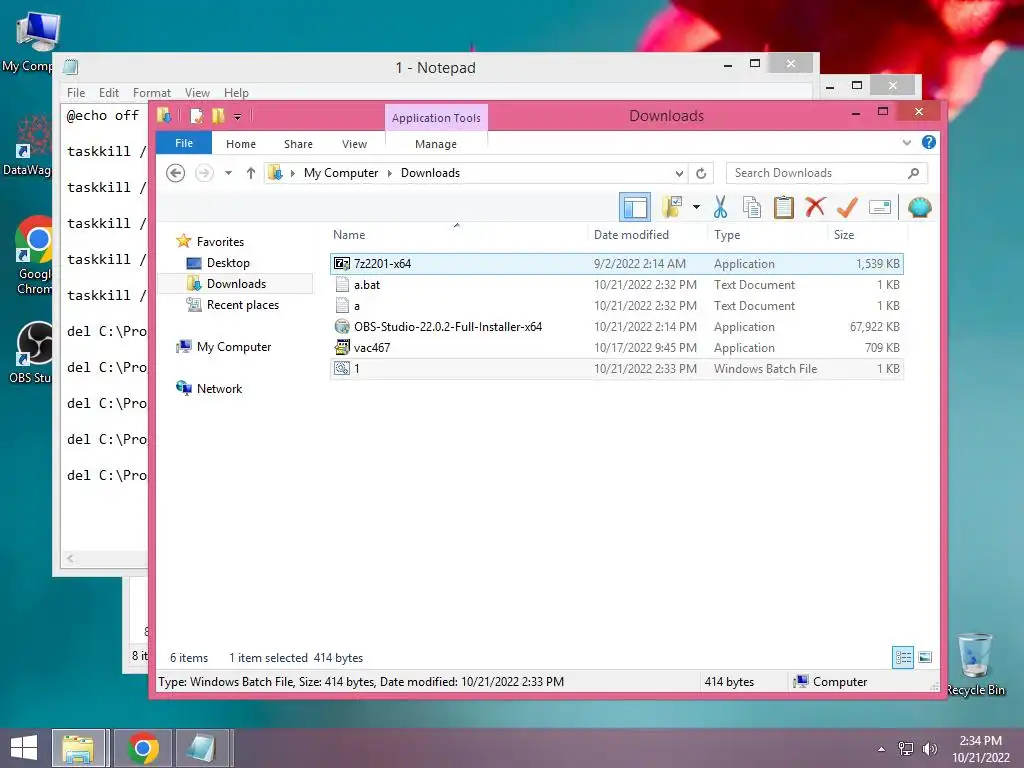The width and height of the screenshot is (1024, 768).
Task: Switch to the Home ribbon tab
Action: [241, 144]
